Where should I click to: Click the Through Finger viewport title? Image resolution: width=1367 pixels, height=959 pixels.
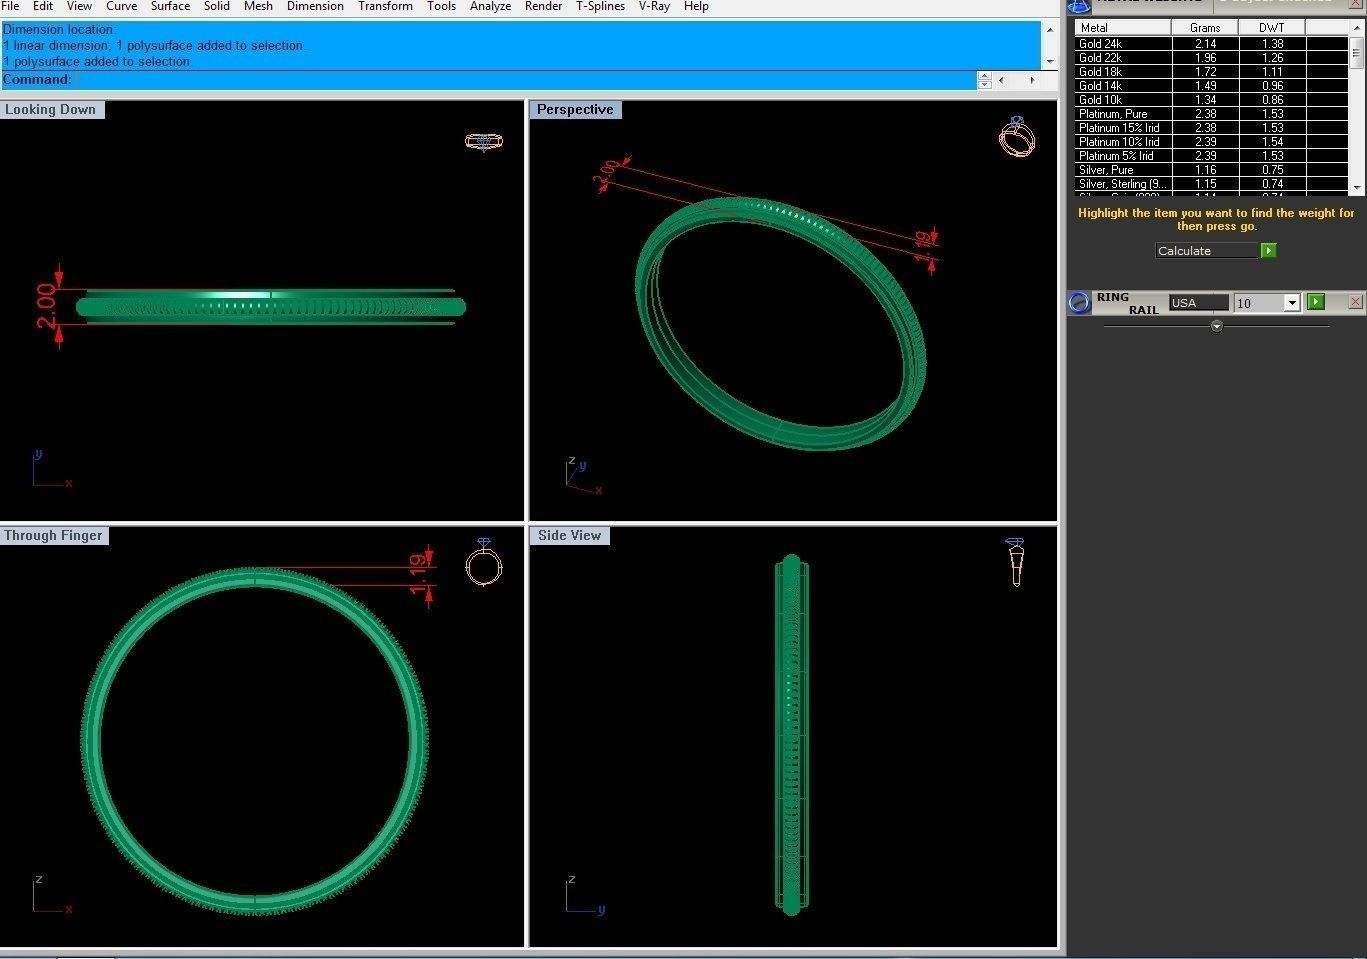(x=54, y=536)
